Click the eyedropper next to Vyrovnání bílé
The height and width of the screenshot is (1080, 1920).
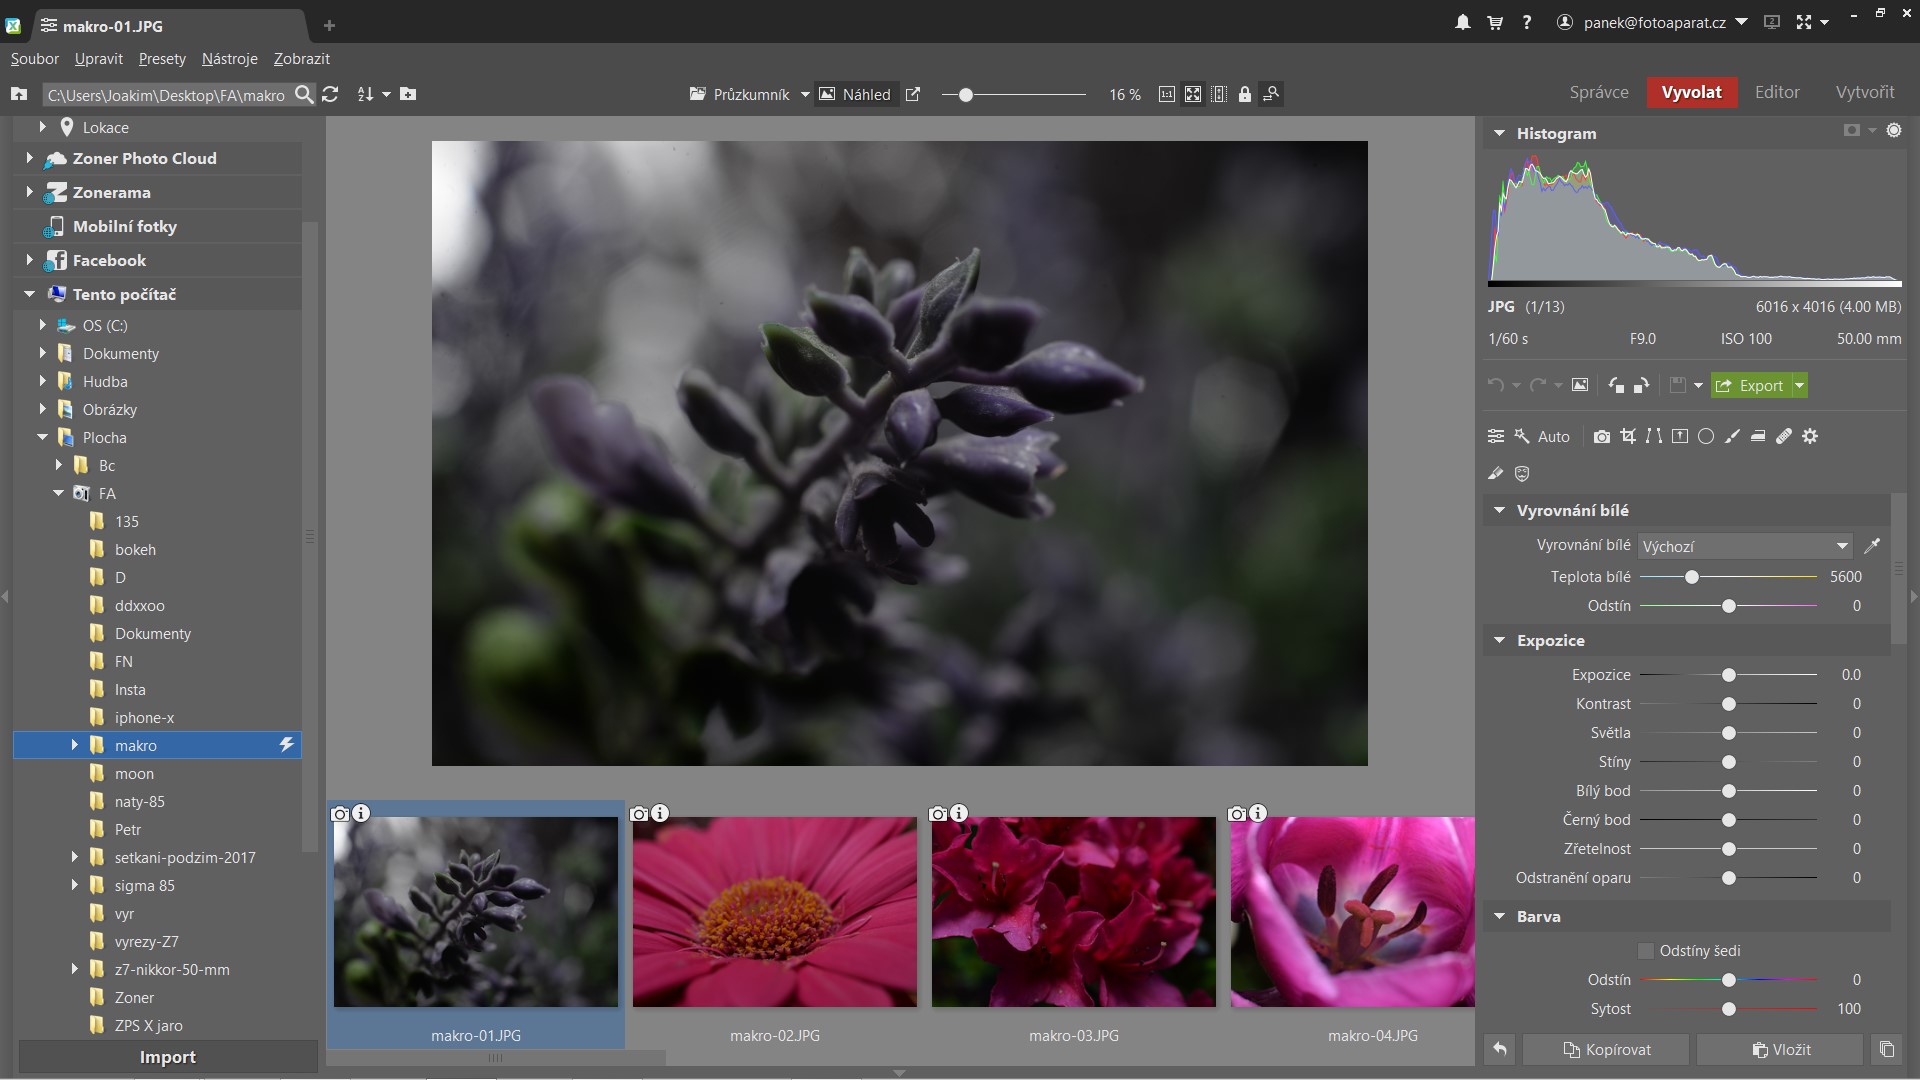coord(1872,546)
